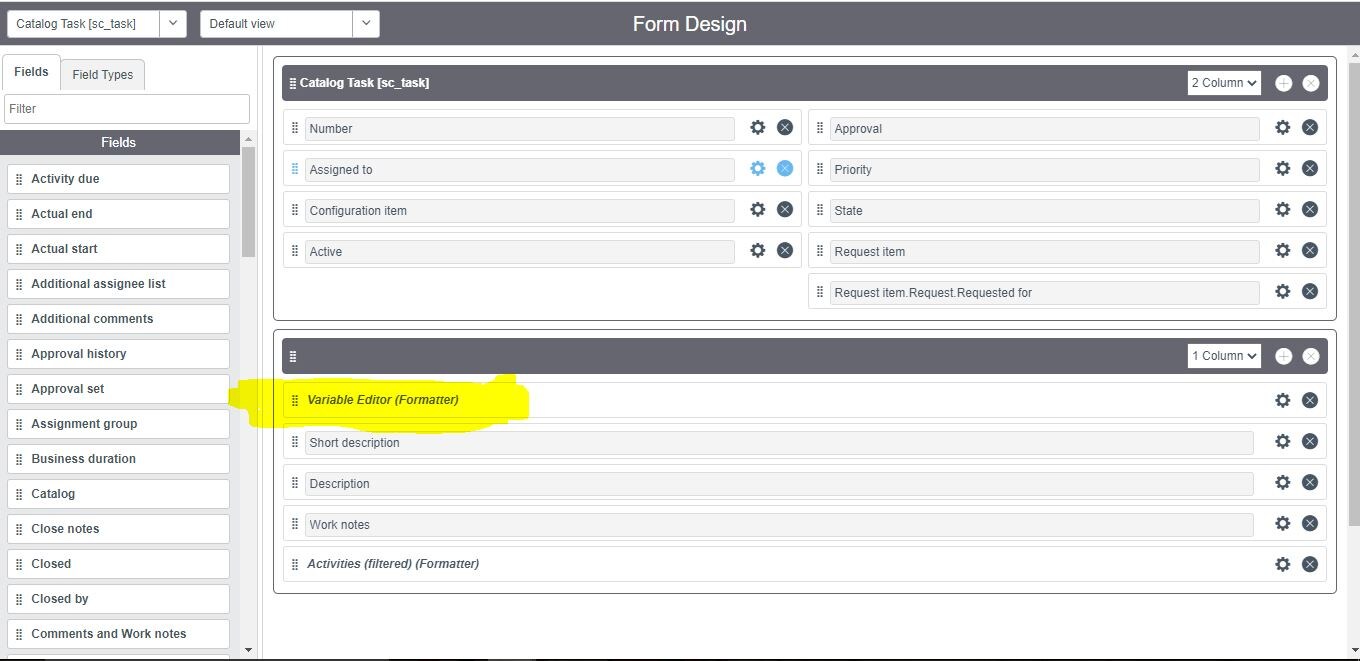
Task: Select the Approval set field item
Action: point(119,389)
